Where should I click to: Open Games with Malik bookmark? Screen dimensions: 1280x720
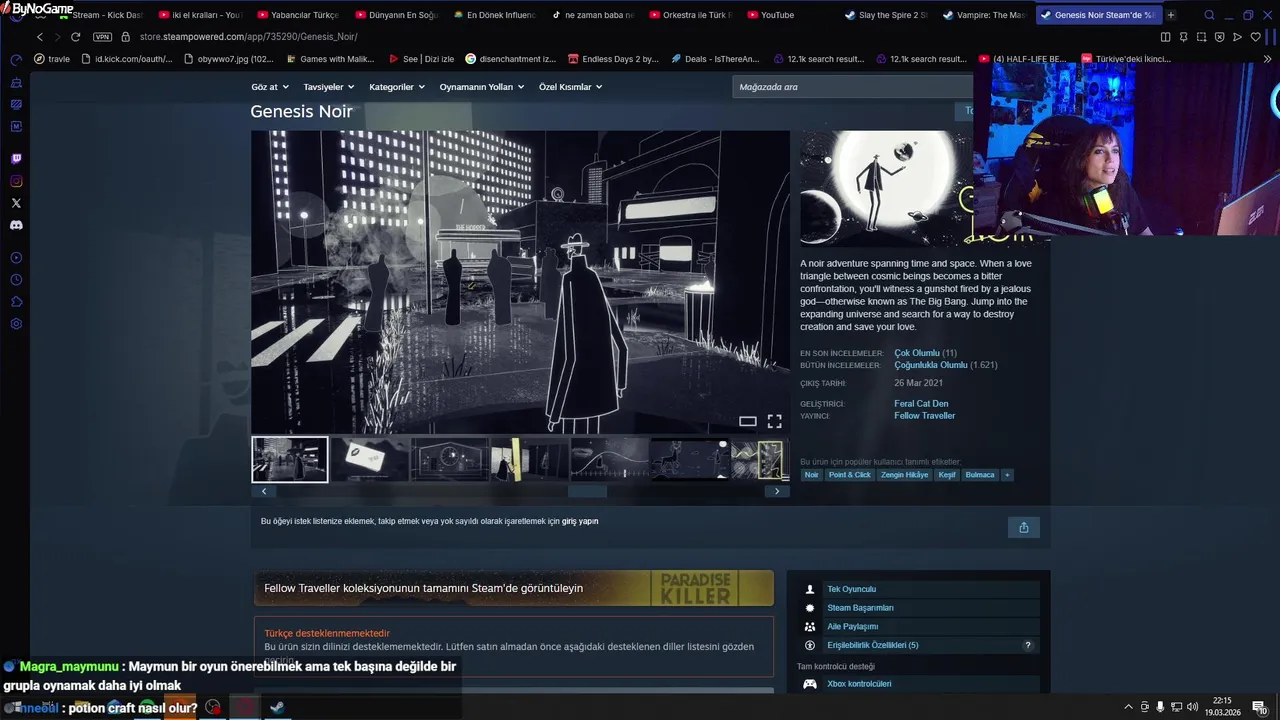[x=329, y=59]
